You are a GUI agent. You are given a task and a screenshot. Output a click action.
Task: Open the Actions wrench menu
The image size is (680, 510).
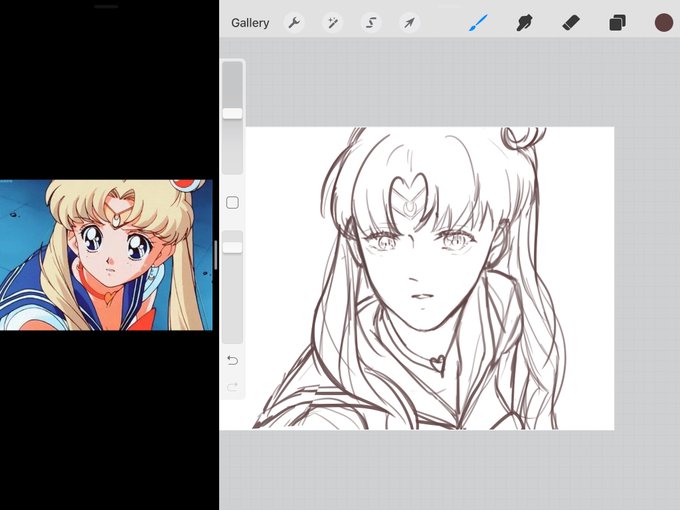pos(294,23)
